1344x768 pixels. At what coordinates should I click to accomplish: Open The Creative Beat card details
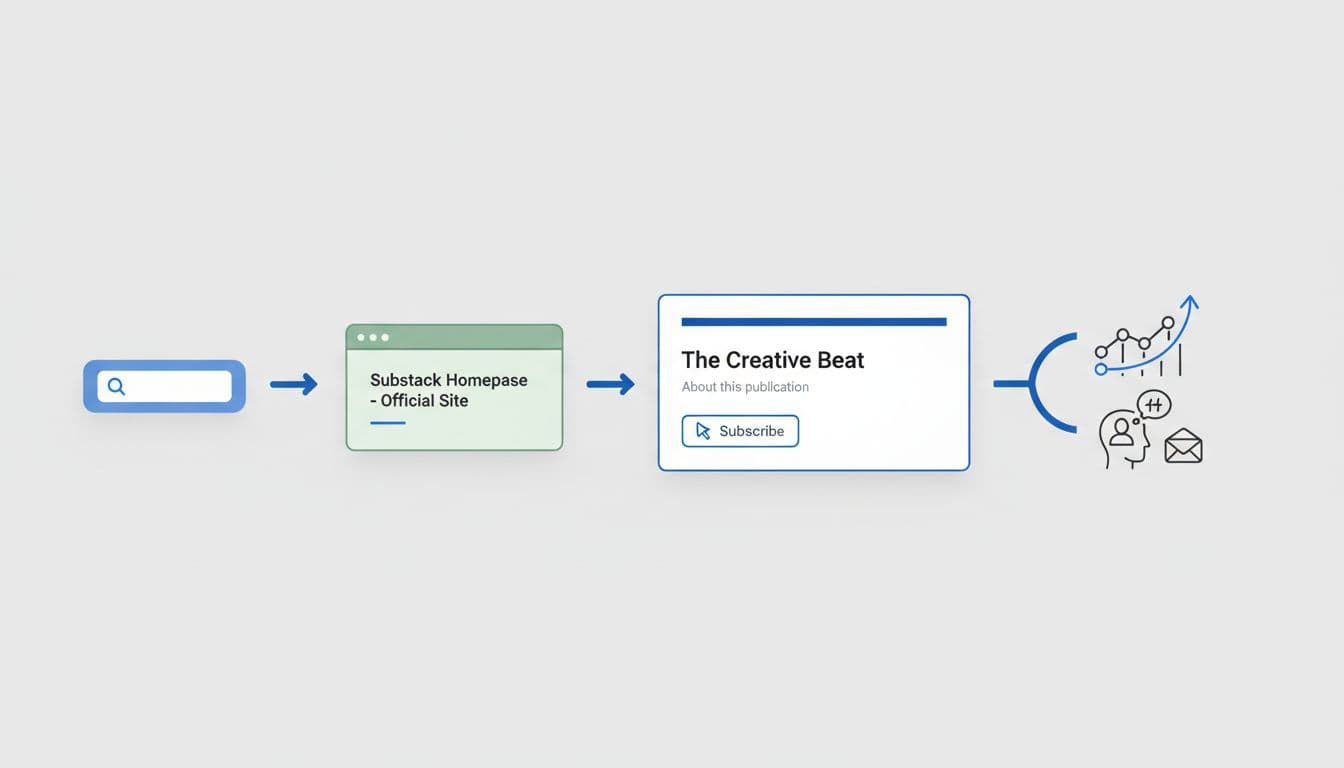(x=813, y=383)
